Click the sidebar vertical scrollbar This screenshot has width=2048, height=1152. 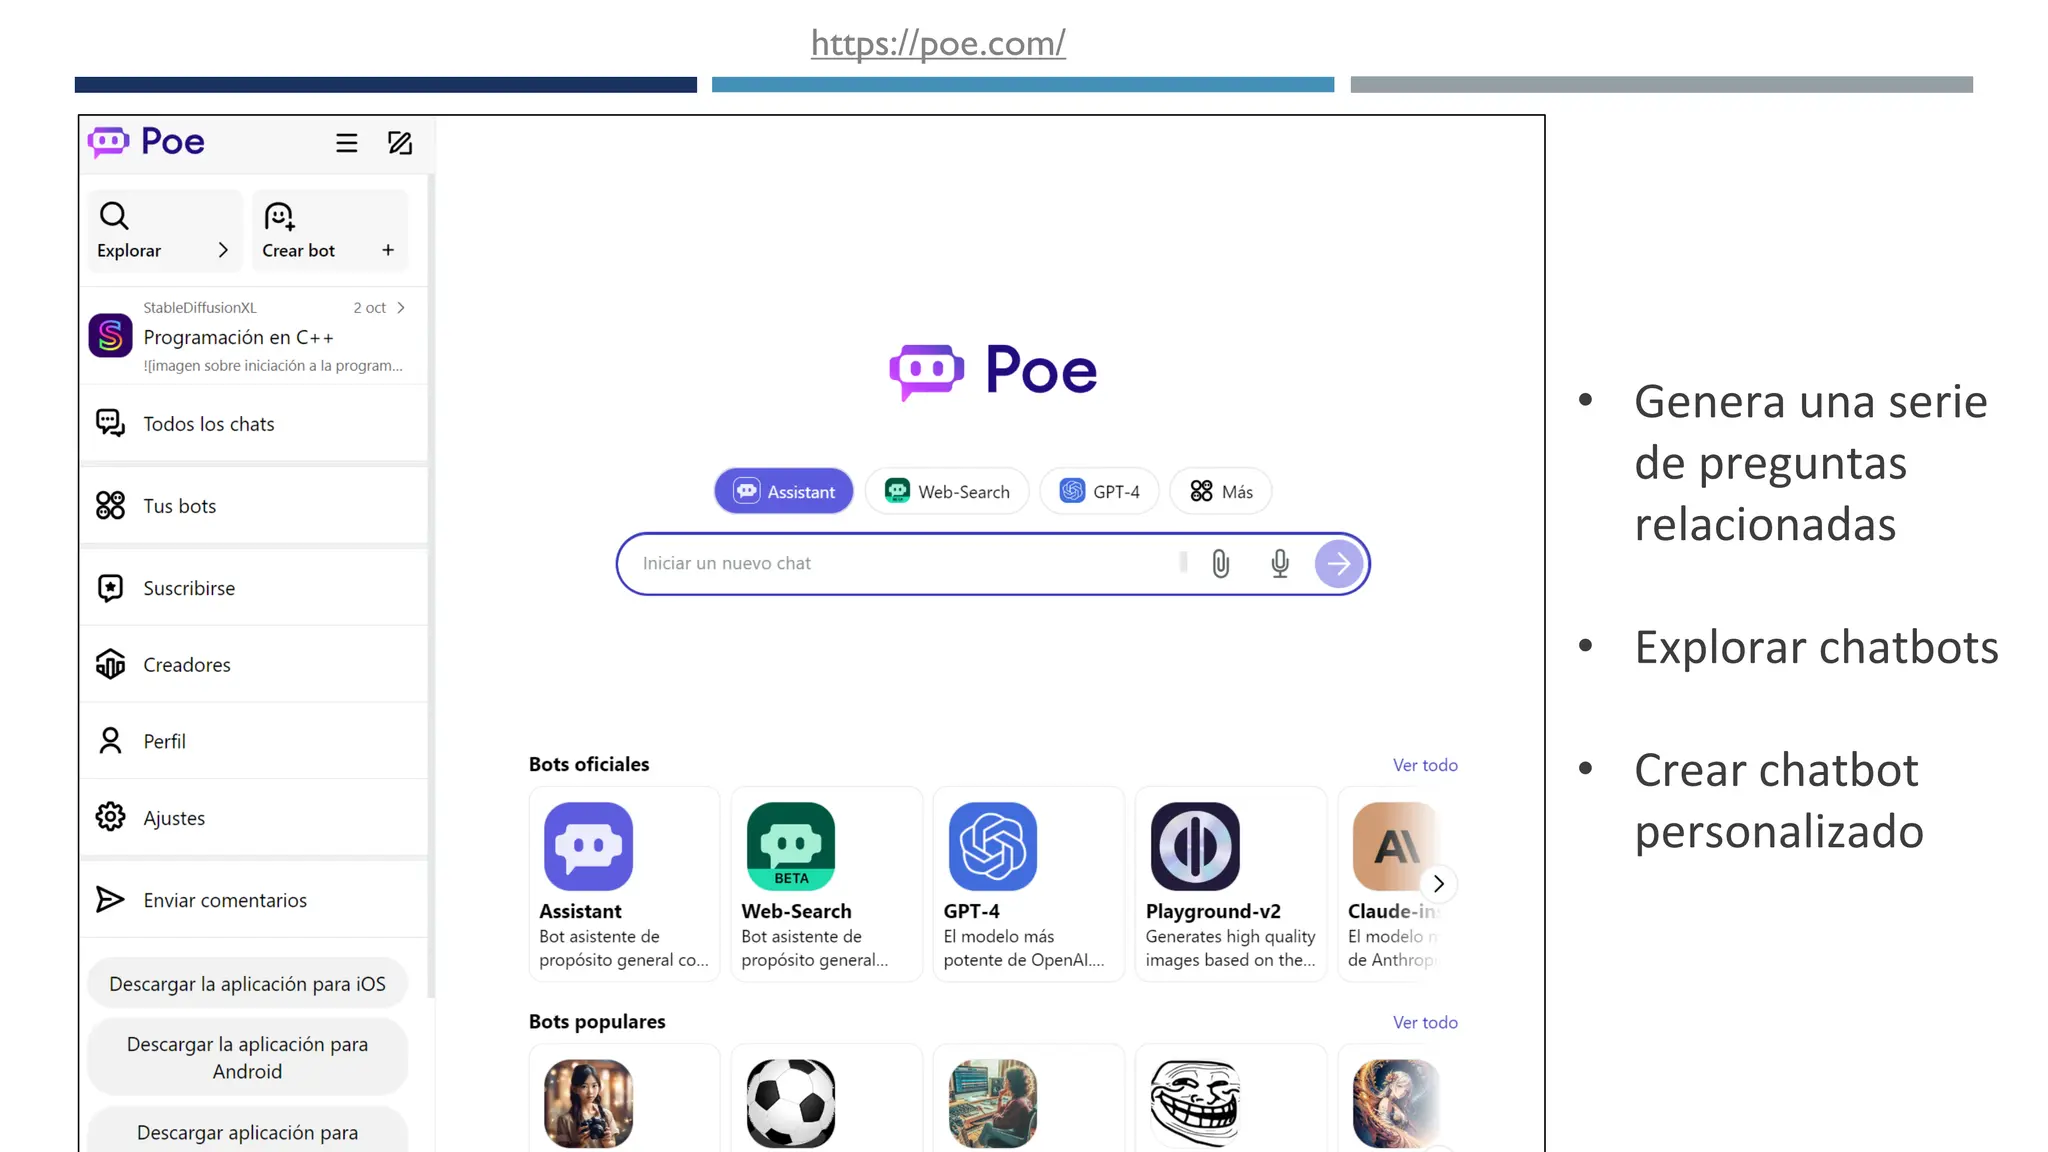coord(431,585)
